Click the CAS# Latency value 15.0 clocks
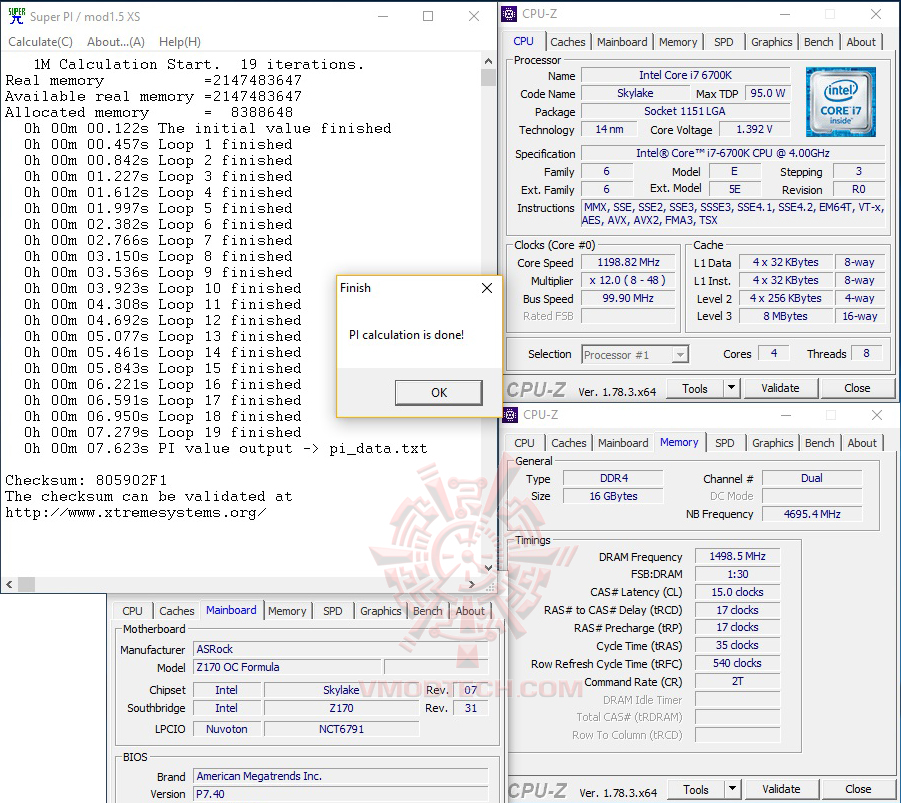 click(x=737, y=592)
